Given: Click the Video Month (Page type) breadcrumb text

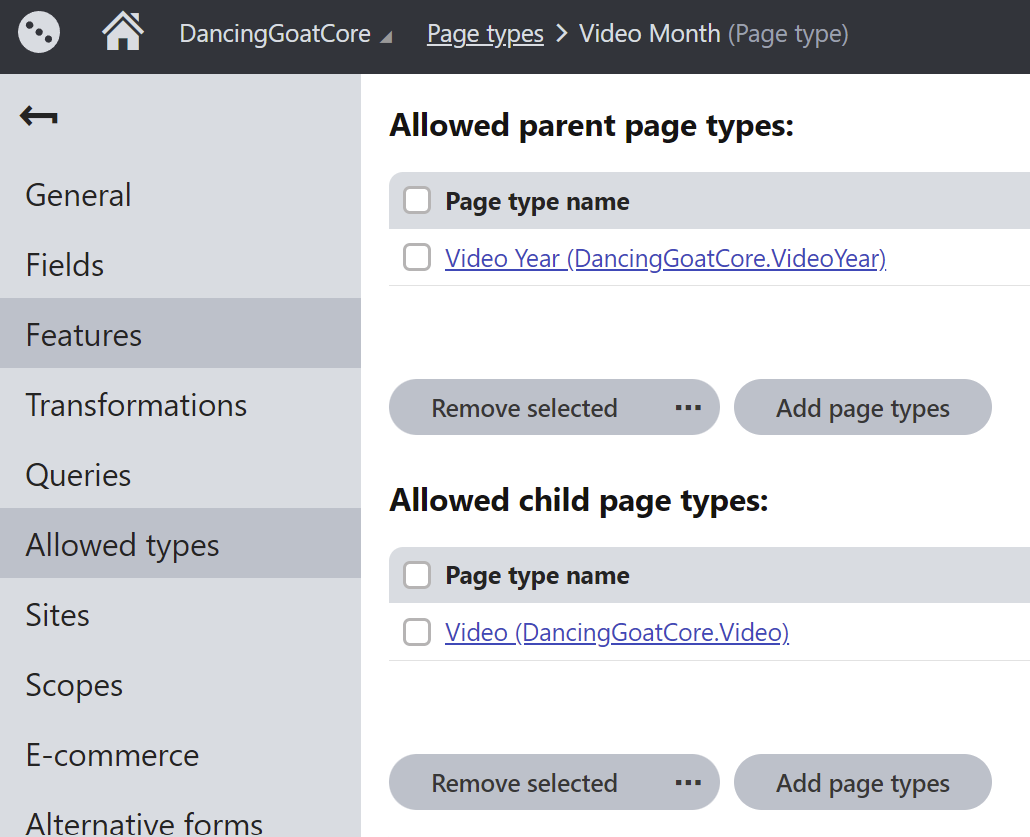Looking at the screenshot, I should [713, 34].
